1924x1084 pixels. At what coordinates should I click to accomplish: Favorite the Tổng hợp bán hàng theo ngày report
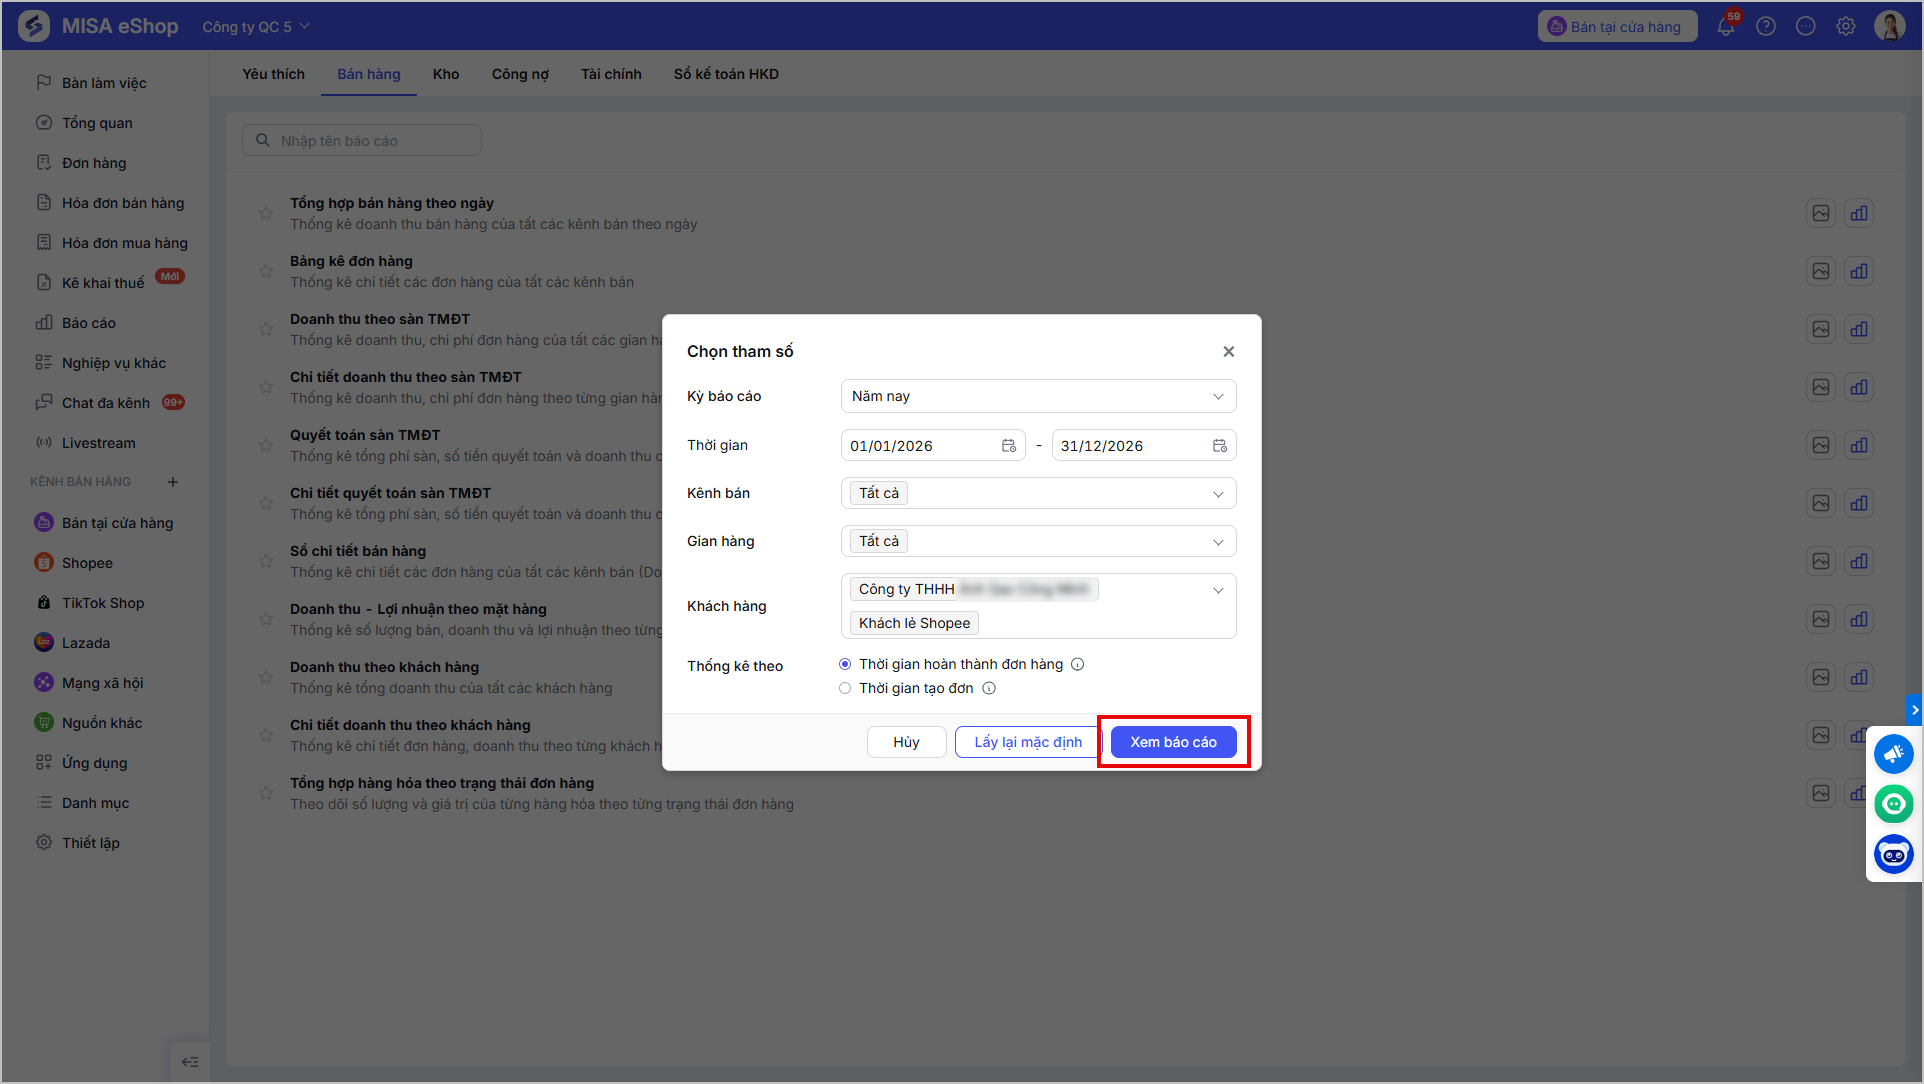(266, 213)
